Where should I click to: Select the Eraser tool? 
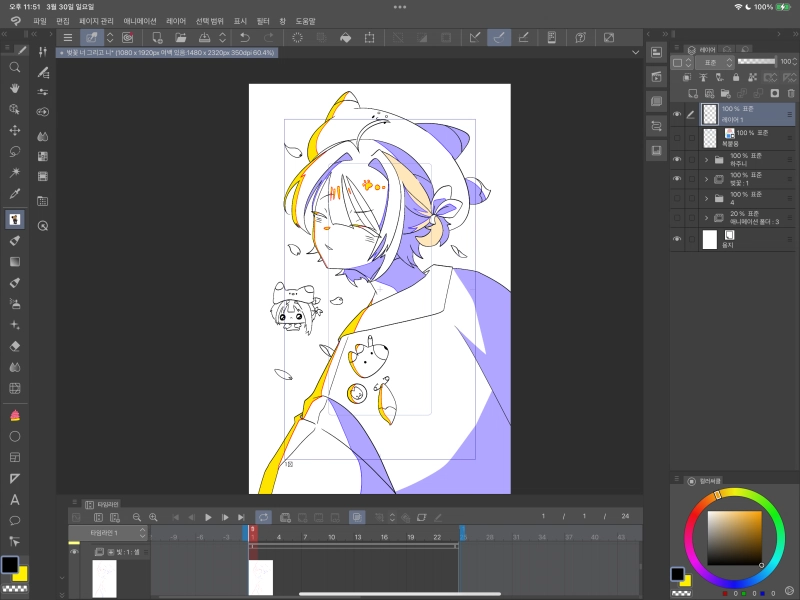(15, 346)
